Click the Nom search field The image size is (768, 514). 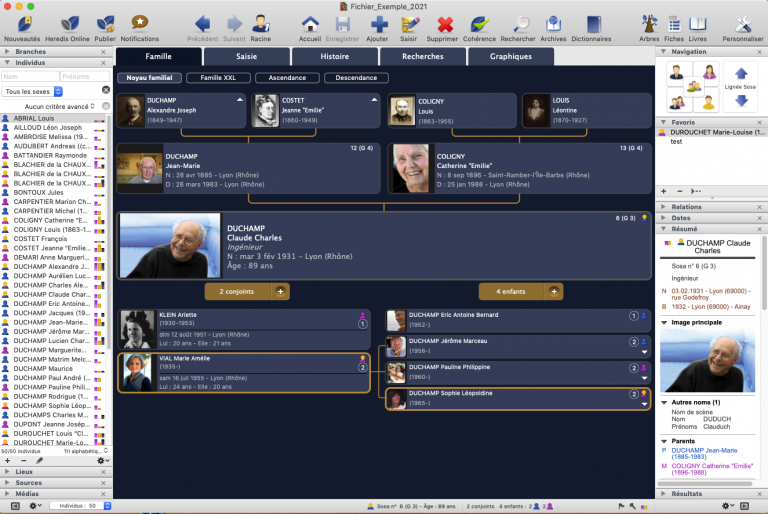(x=28, y=76)
